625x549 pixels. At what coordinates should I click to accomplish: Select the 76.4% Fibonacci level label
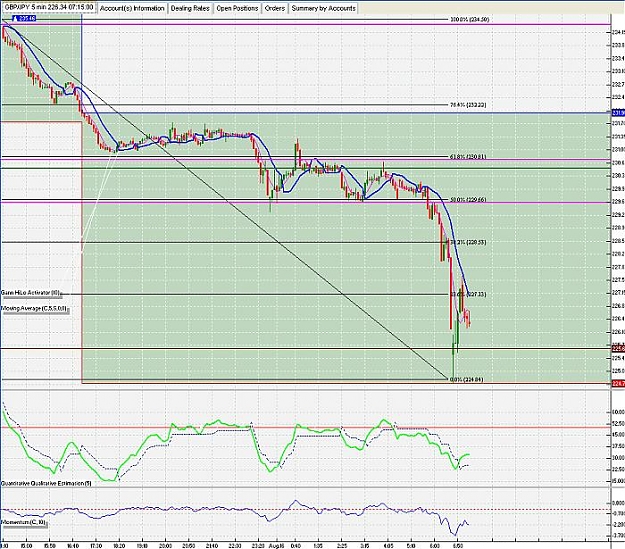[468, 105]
